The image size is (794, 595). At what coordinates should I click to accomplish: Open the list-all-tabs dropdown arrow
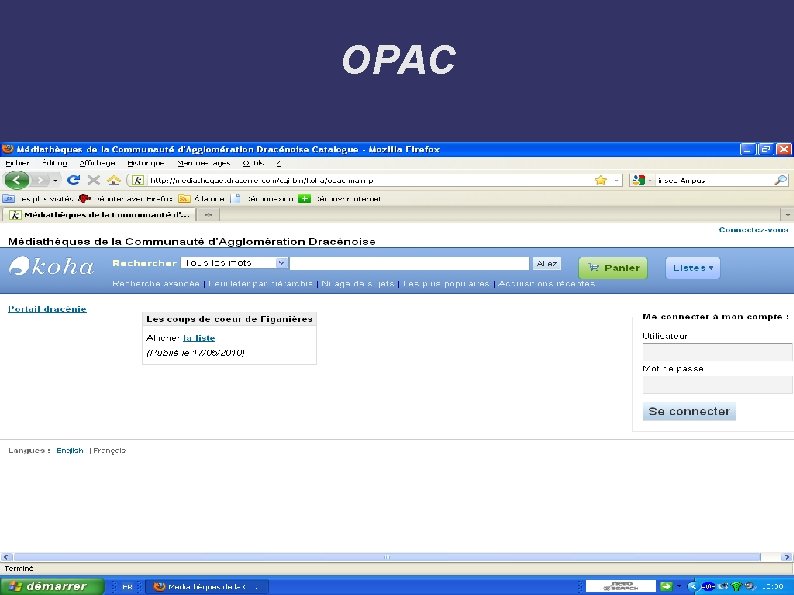point(787,215)
